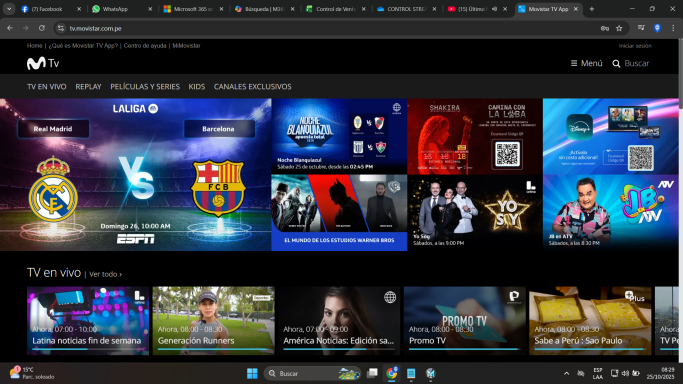The image size is (683, 384).
Task: Open the Windows Start button
Action: tap(252, 374)
